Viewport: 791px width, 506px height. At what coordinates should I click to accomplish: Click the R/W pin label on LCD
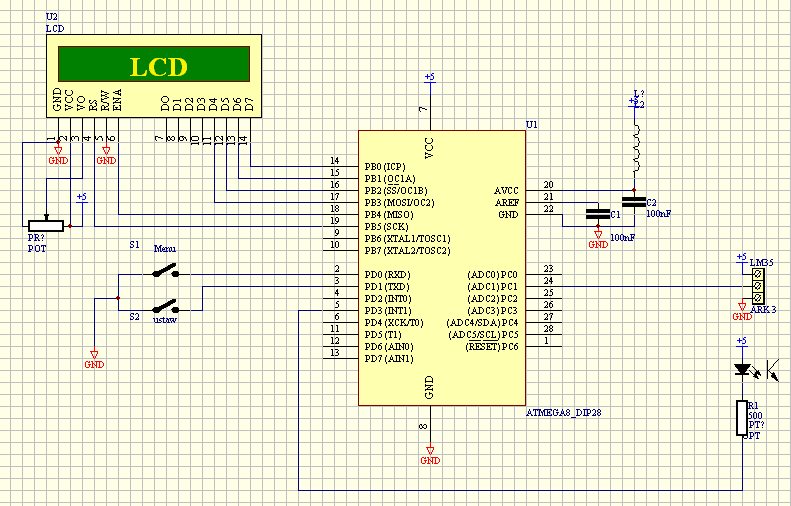(x=105, y=101)
